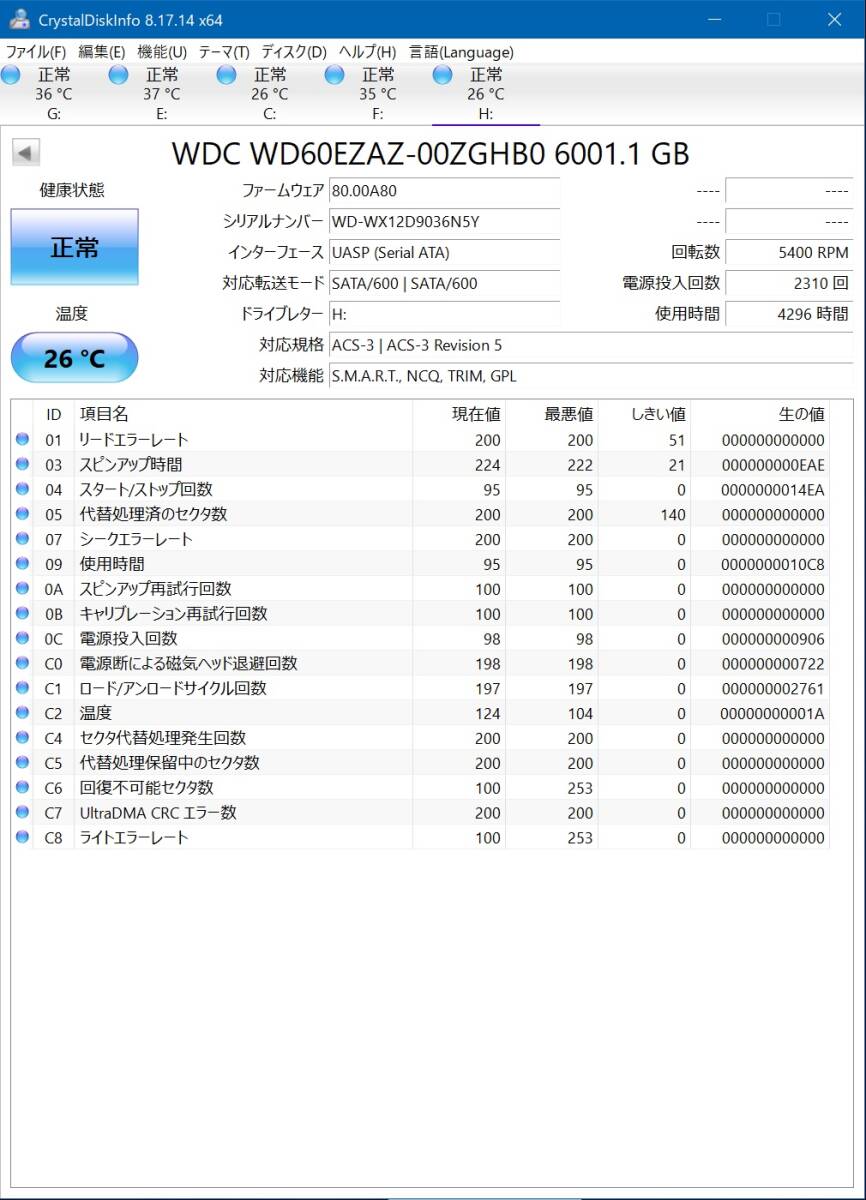866x1200 pixels.
Task: Click the 最悪値 column header
Action: pyautogui.click(x=552, y=414)
